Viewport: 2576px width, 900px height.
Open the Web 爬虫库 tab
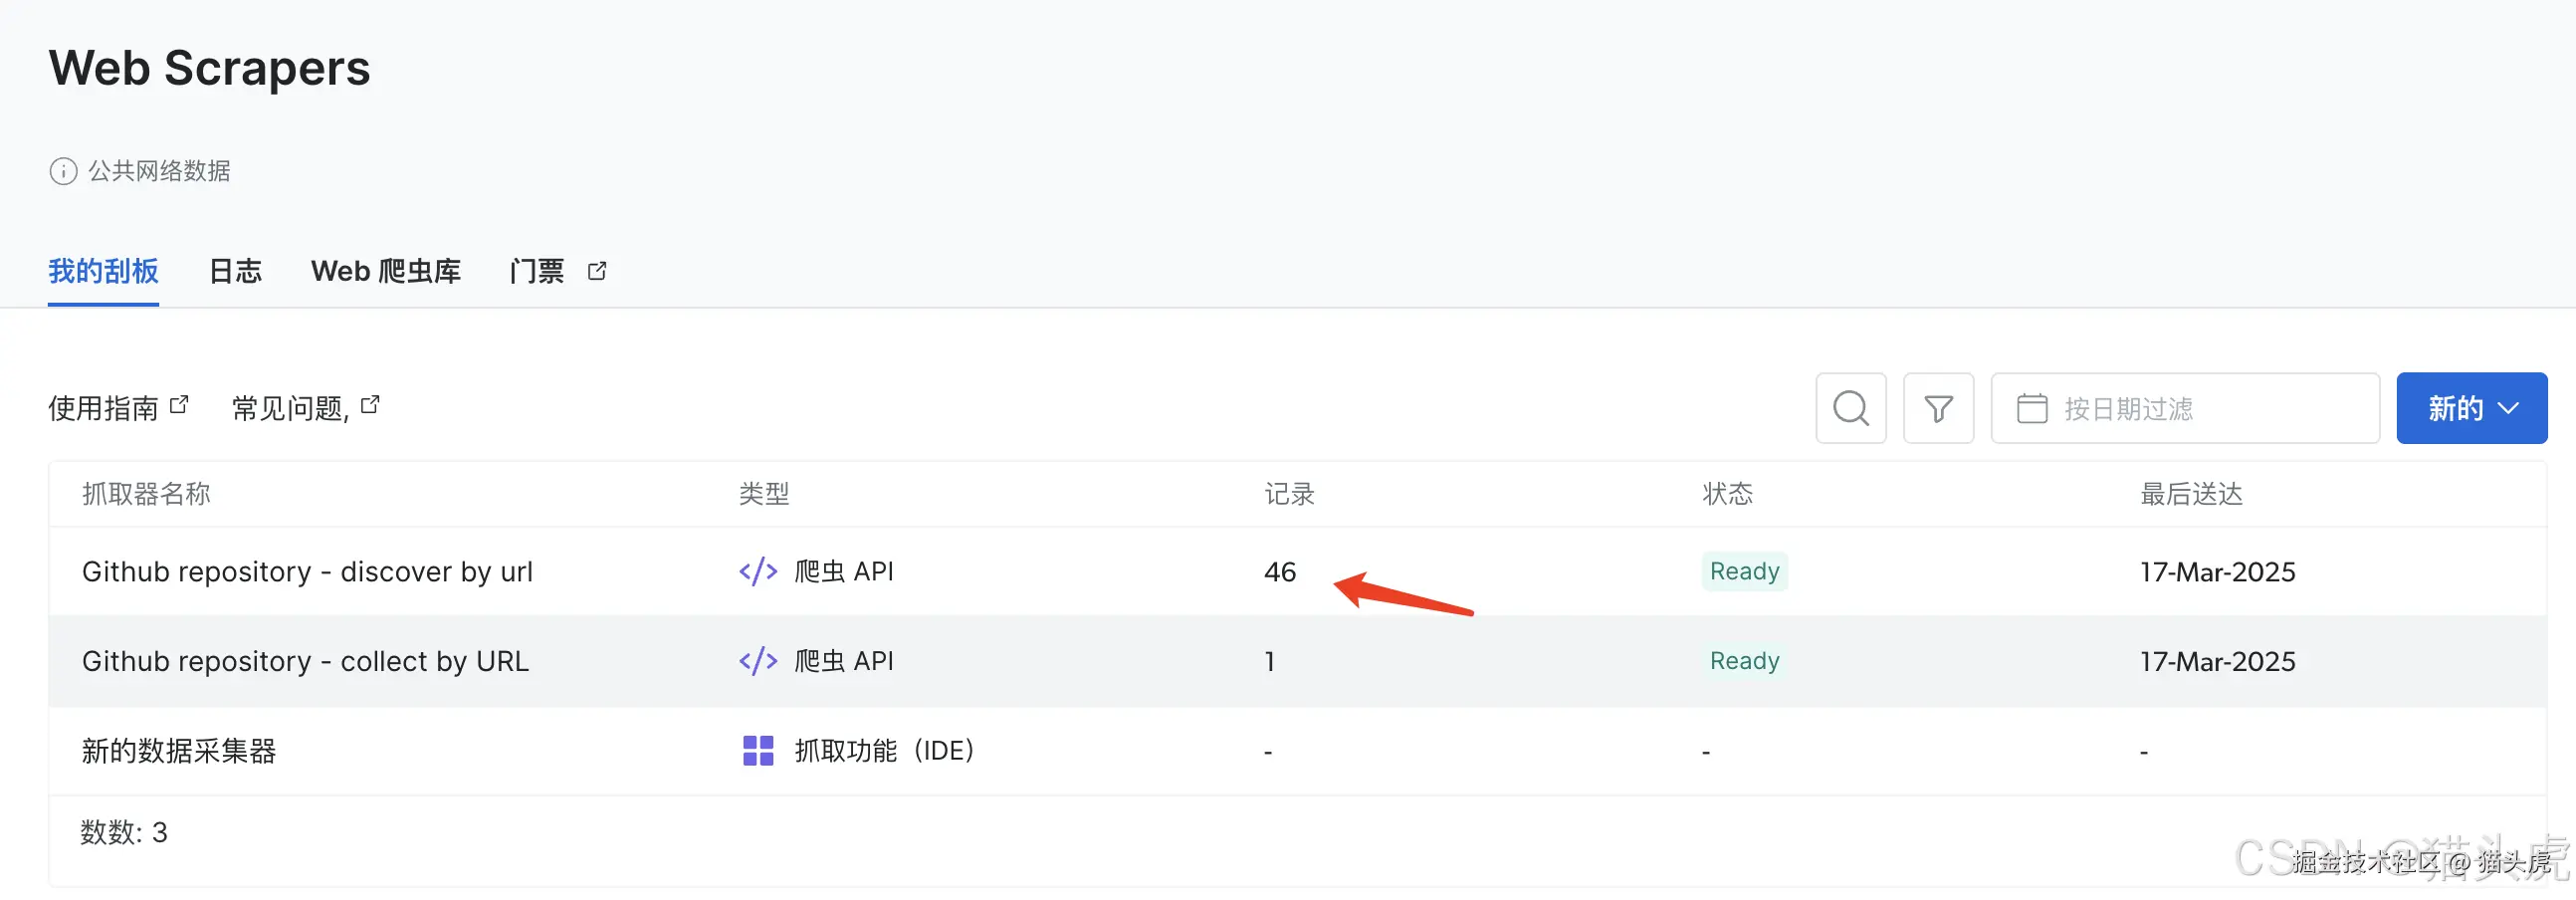[386, 271]
